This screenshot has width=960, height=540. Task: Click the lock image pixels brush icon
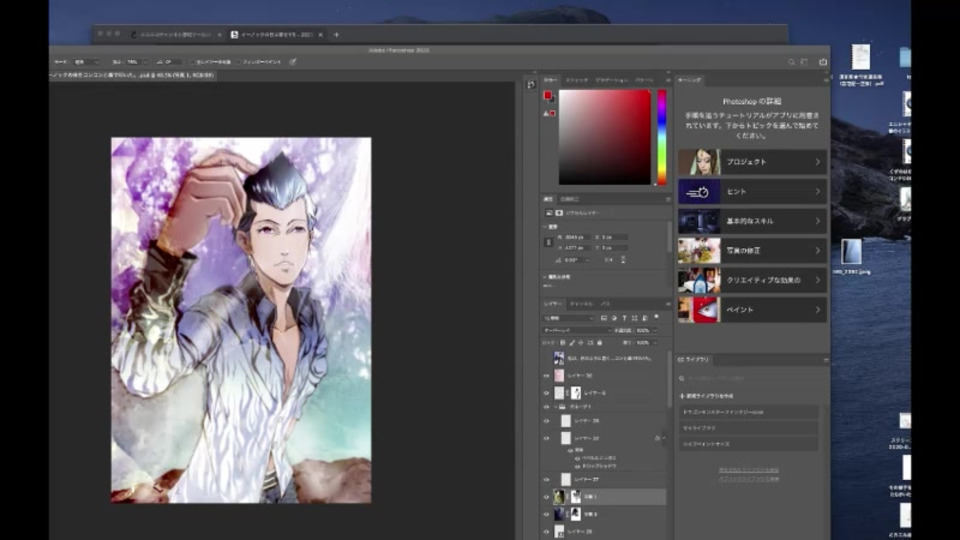tap(572, 343)
